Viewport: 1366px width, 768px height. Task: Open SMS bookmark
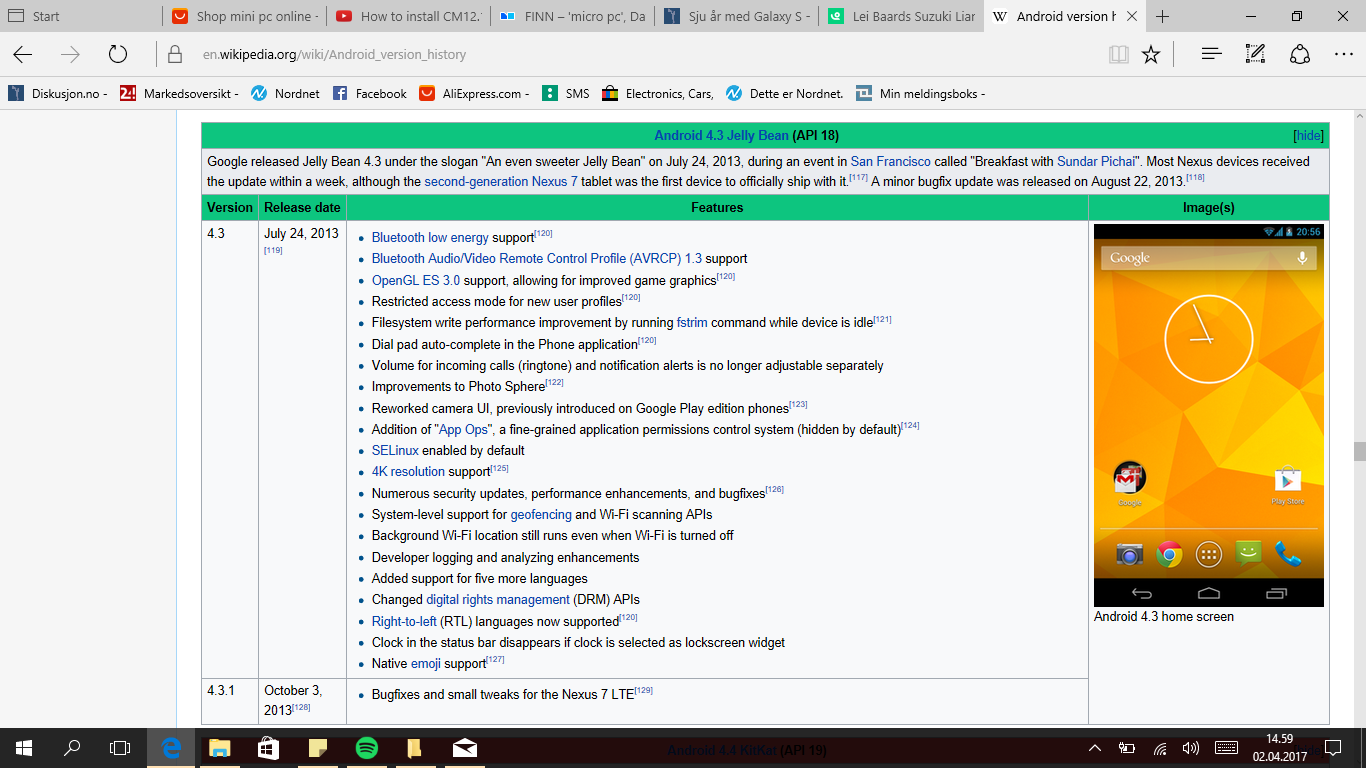tap(566, 93)
